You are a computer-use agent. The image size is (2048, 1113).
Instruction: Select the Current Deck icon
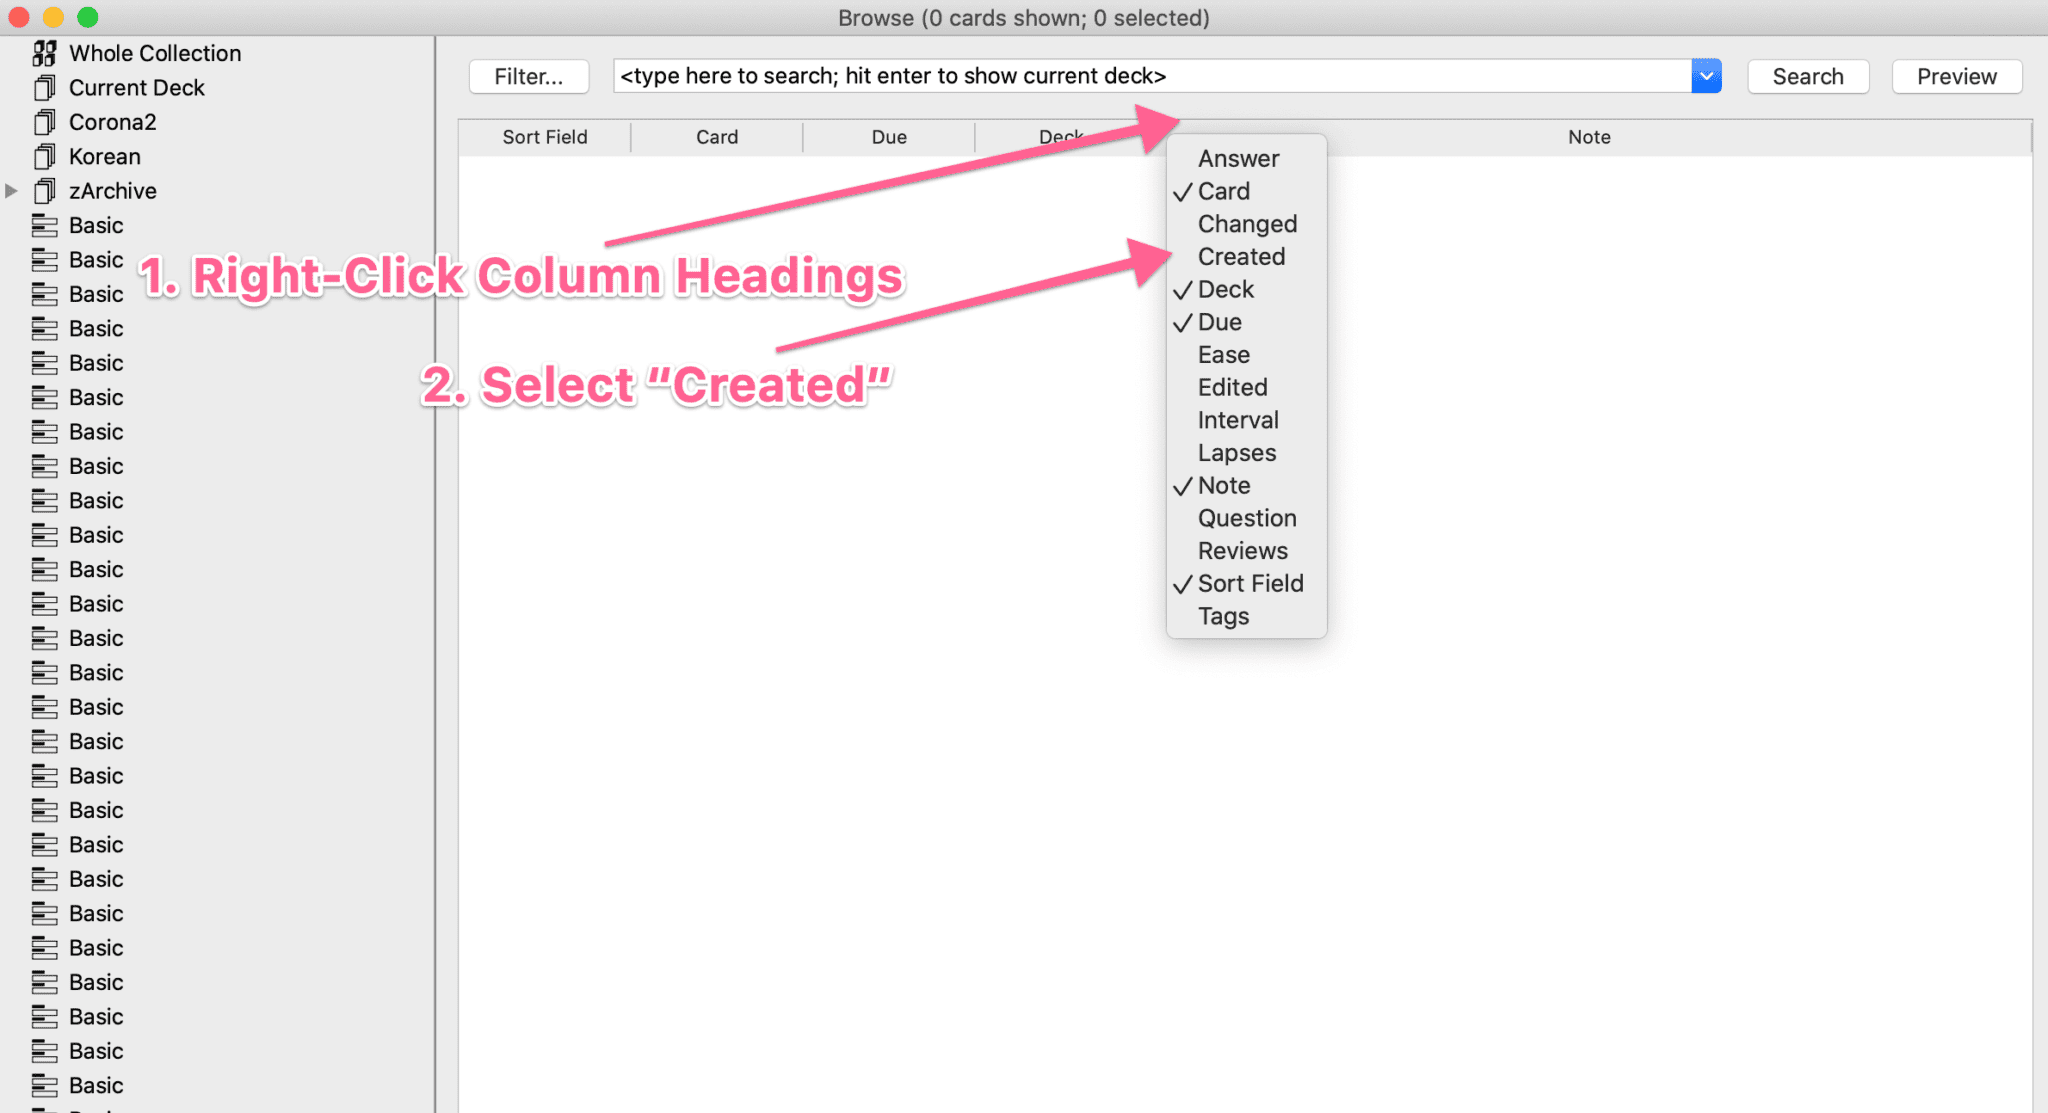click(44, 88)
